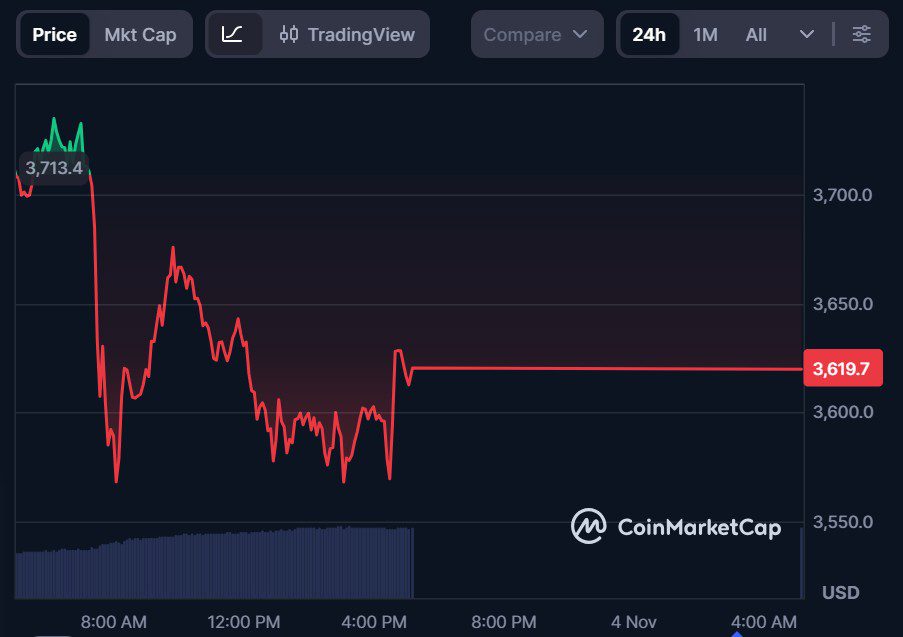Click the 3,619.7 current price label
Viewport: 903px width, 637px height.
841,369
